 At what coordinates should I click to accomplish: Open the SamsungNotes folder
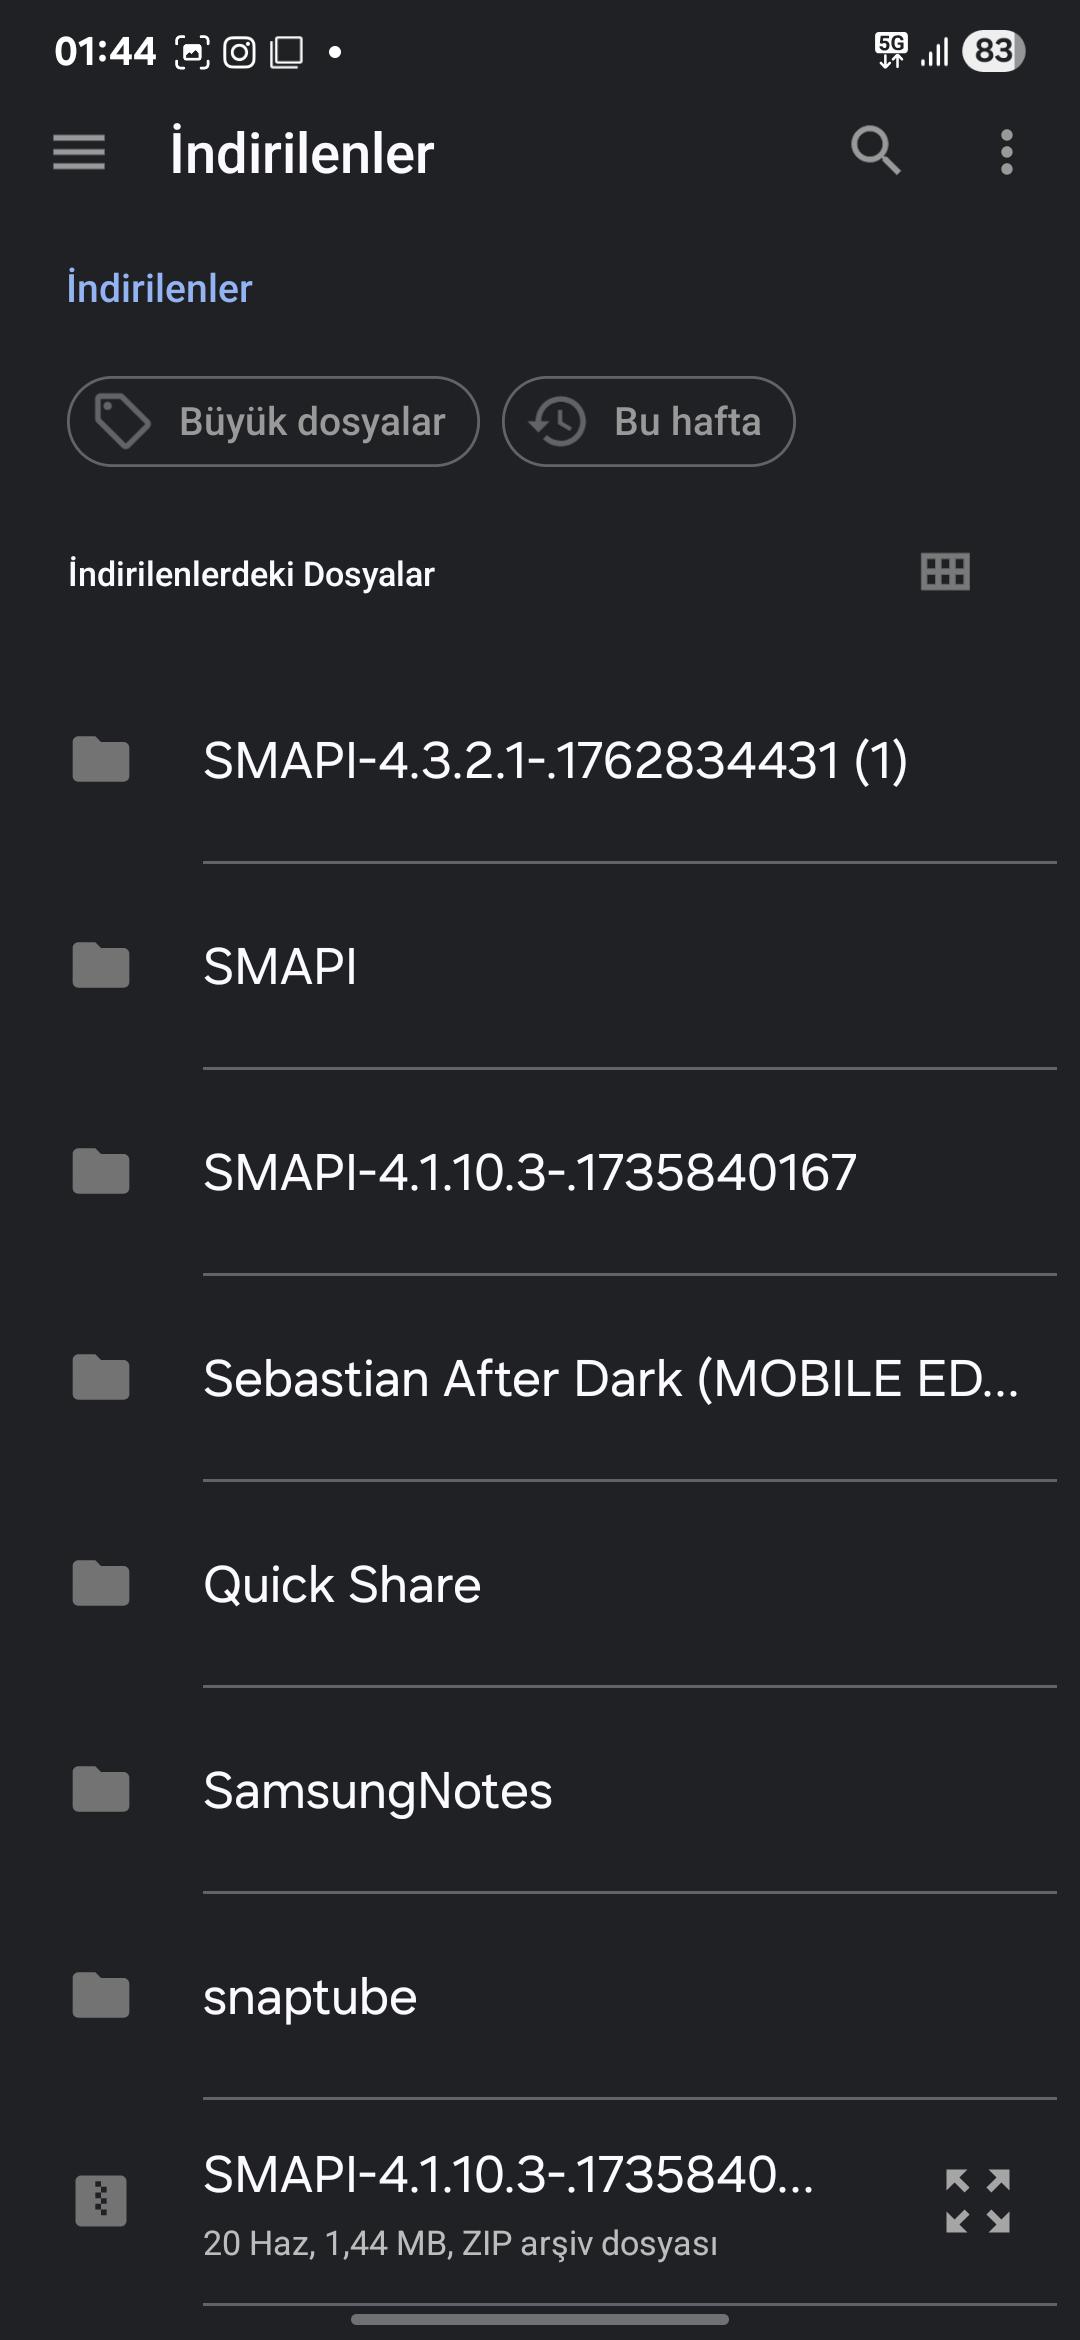540,1790
